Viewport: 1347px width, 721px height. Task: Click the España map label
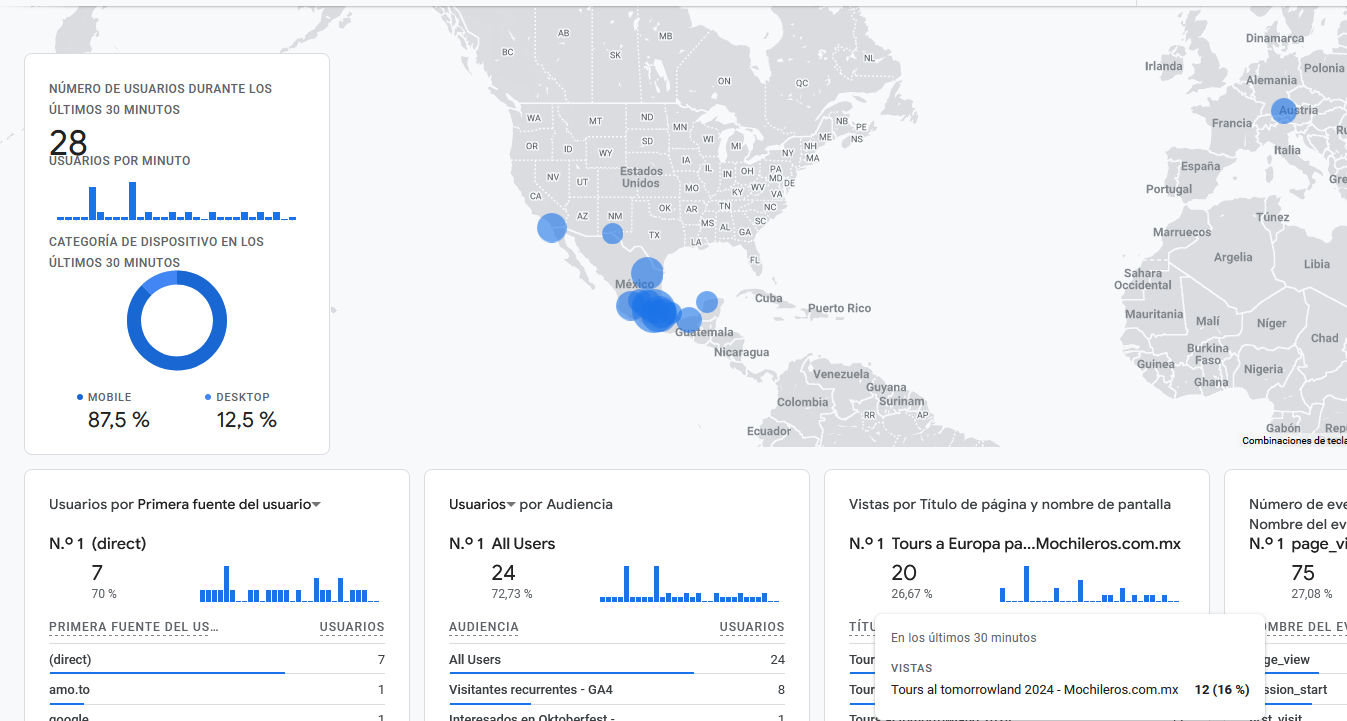point(1200,166)
